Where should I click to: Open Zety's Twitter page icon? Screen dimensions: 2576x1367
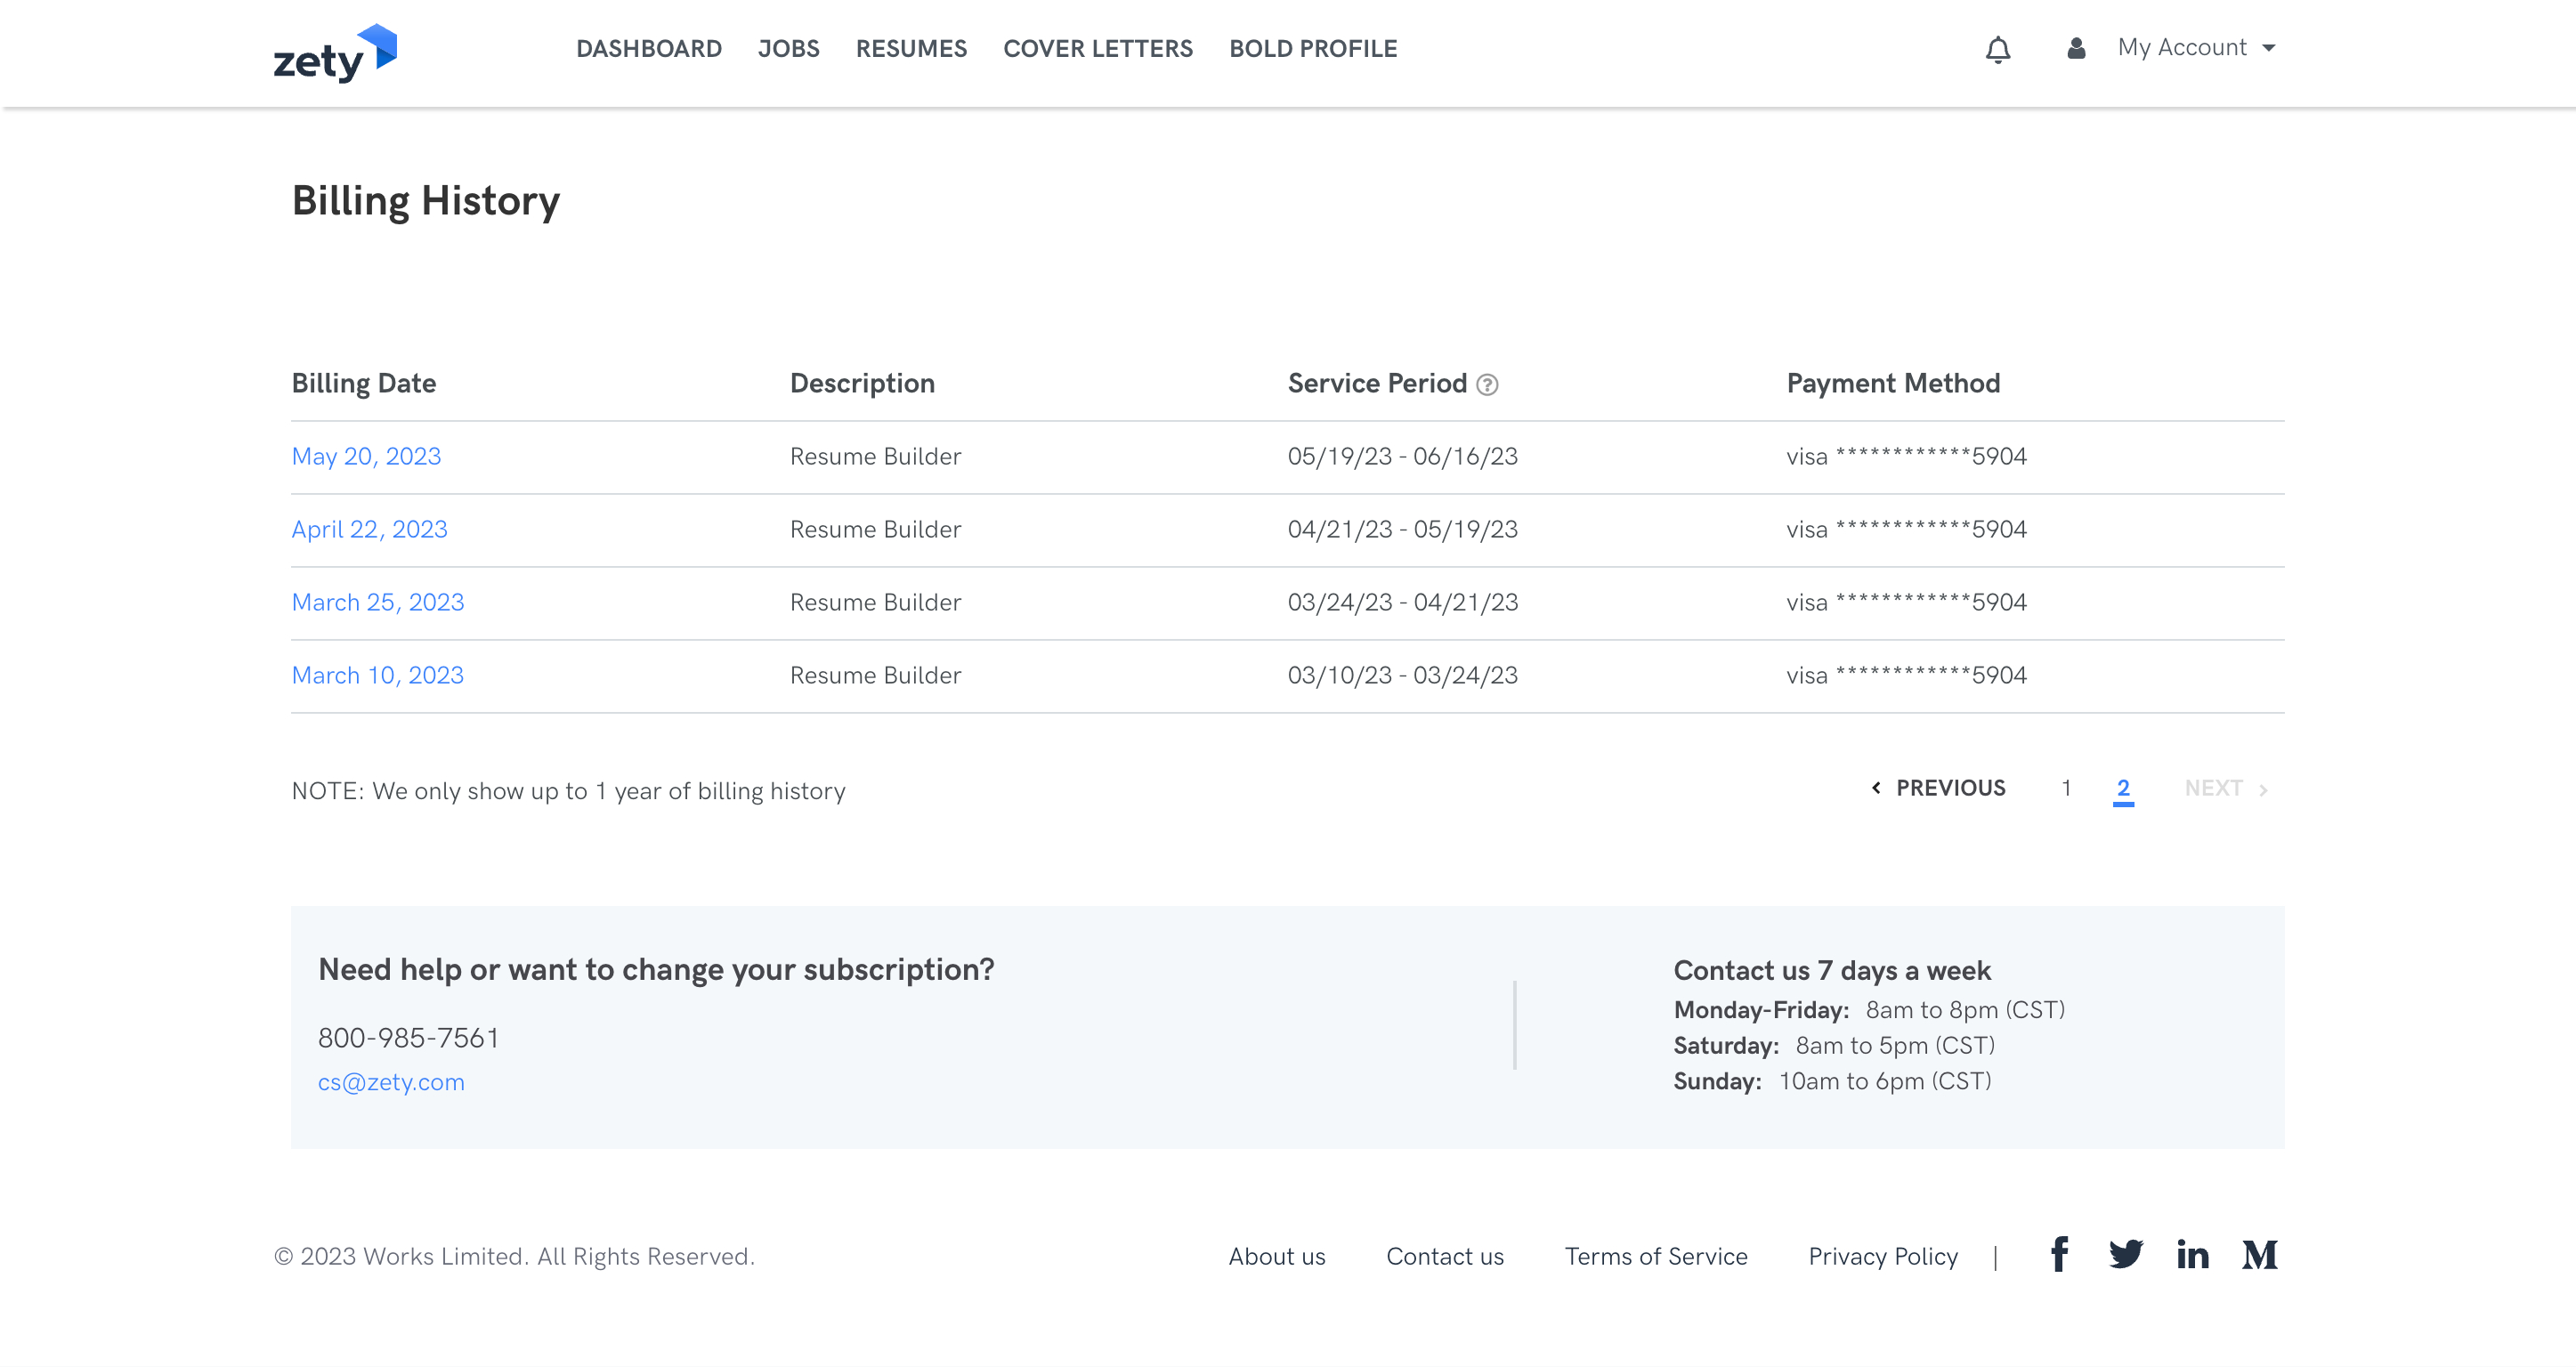2126,1254
